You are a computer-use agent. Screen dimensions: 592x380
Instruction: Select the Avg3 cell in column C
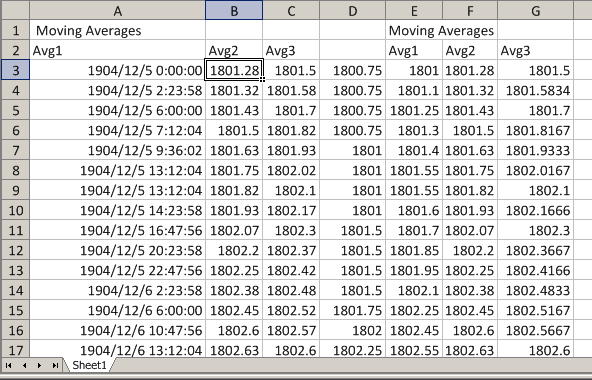coord(291,50)
